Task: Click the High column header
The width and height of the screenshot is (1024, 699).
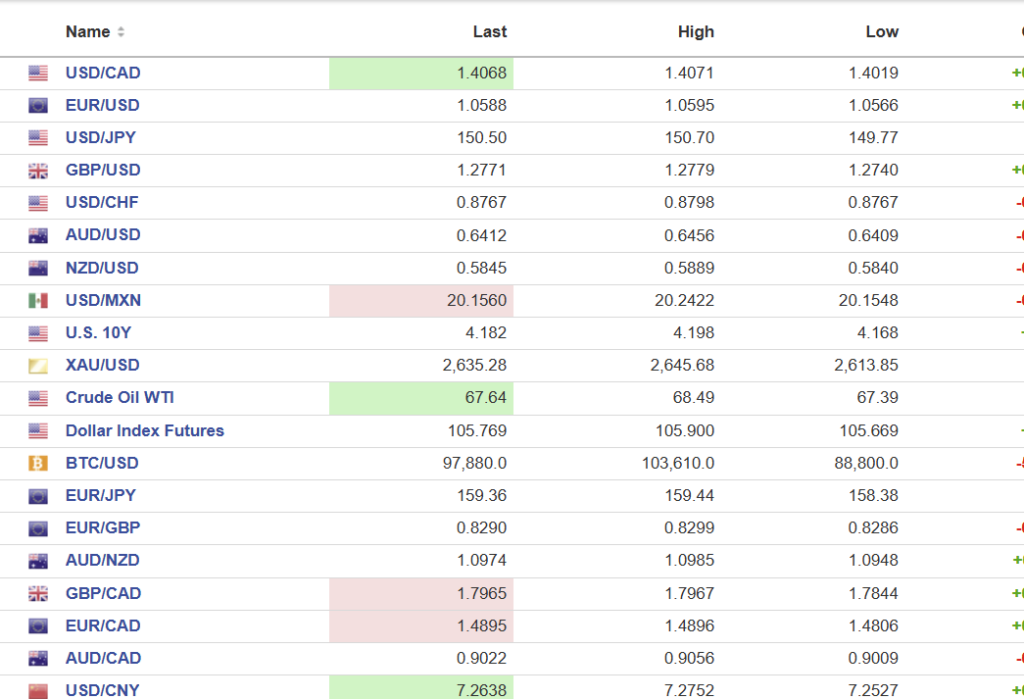Action: click(695, 32)
